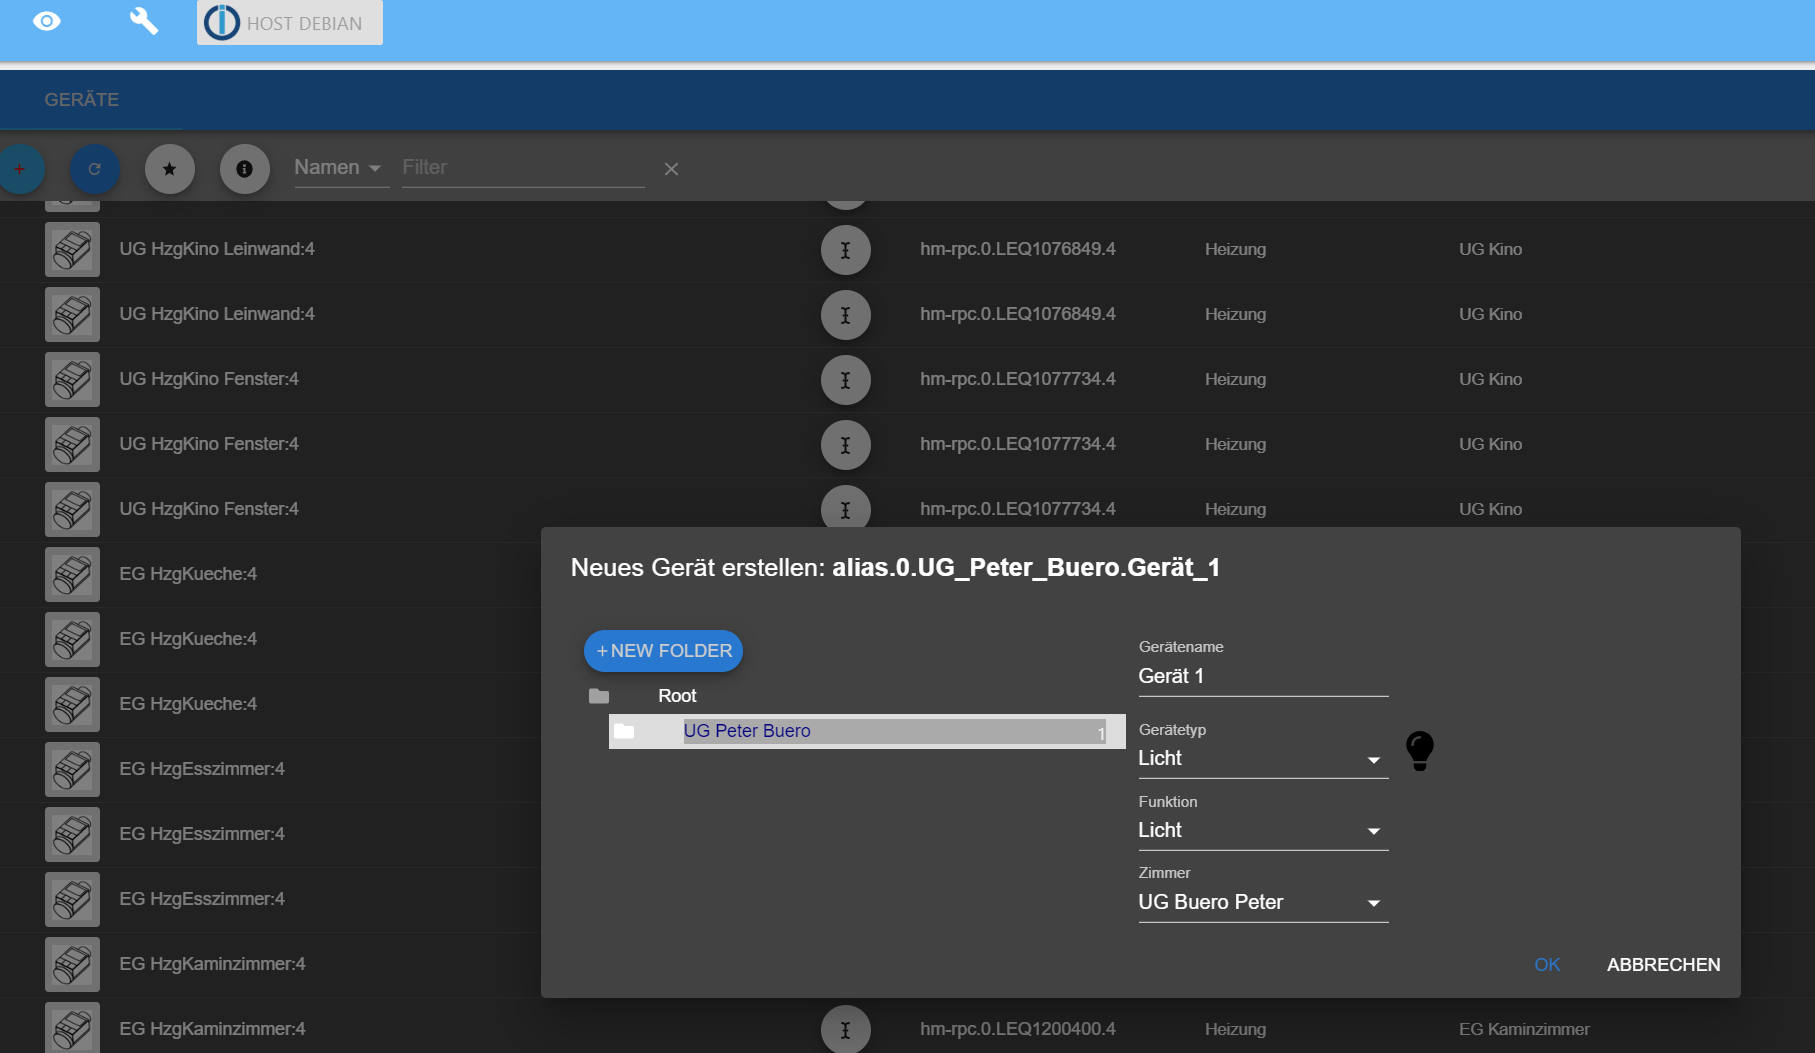Image resolution: width=1815 pixels, height=1053 pixels.
Task: Confirm the dialog with OK
Action: (x=1547, y=965)
